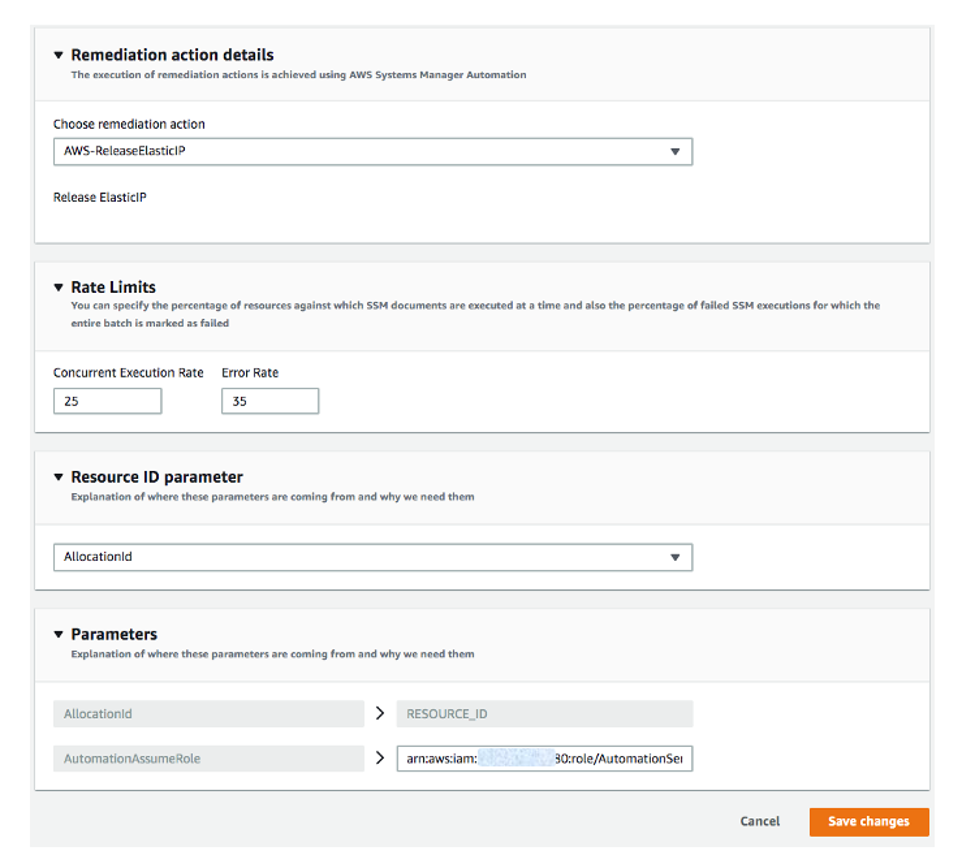
Task: Select the Error Rate field
Action: (269, 400)
